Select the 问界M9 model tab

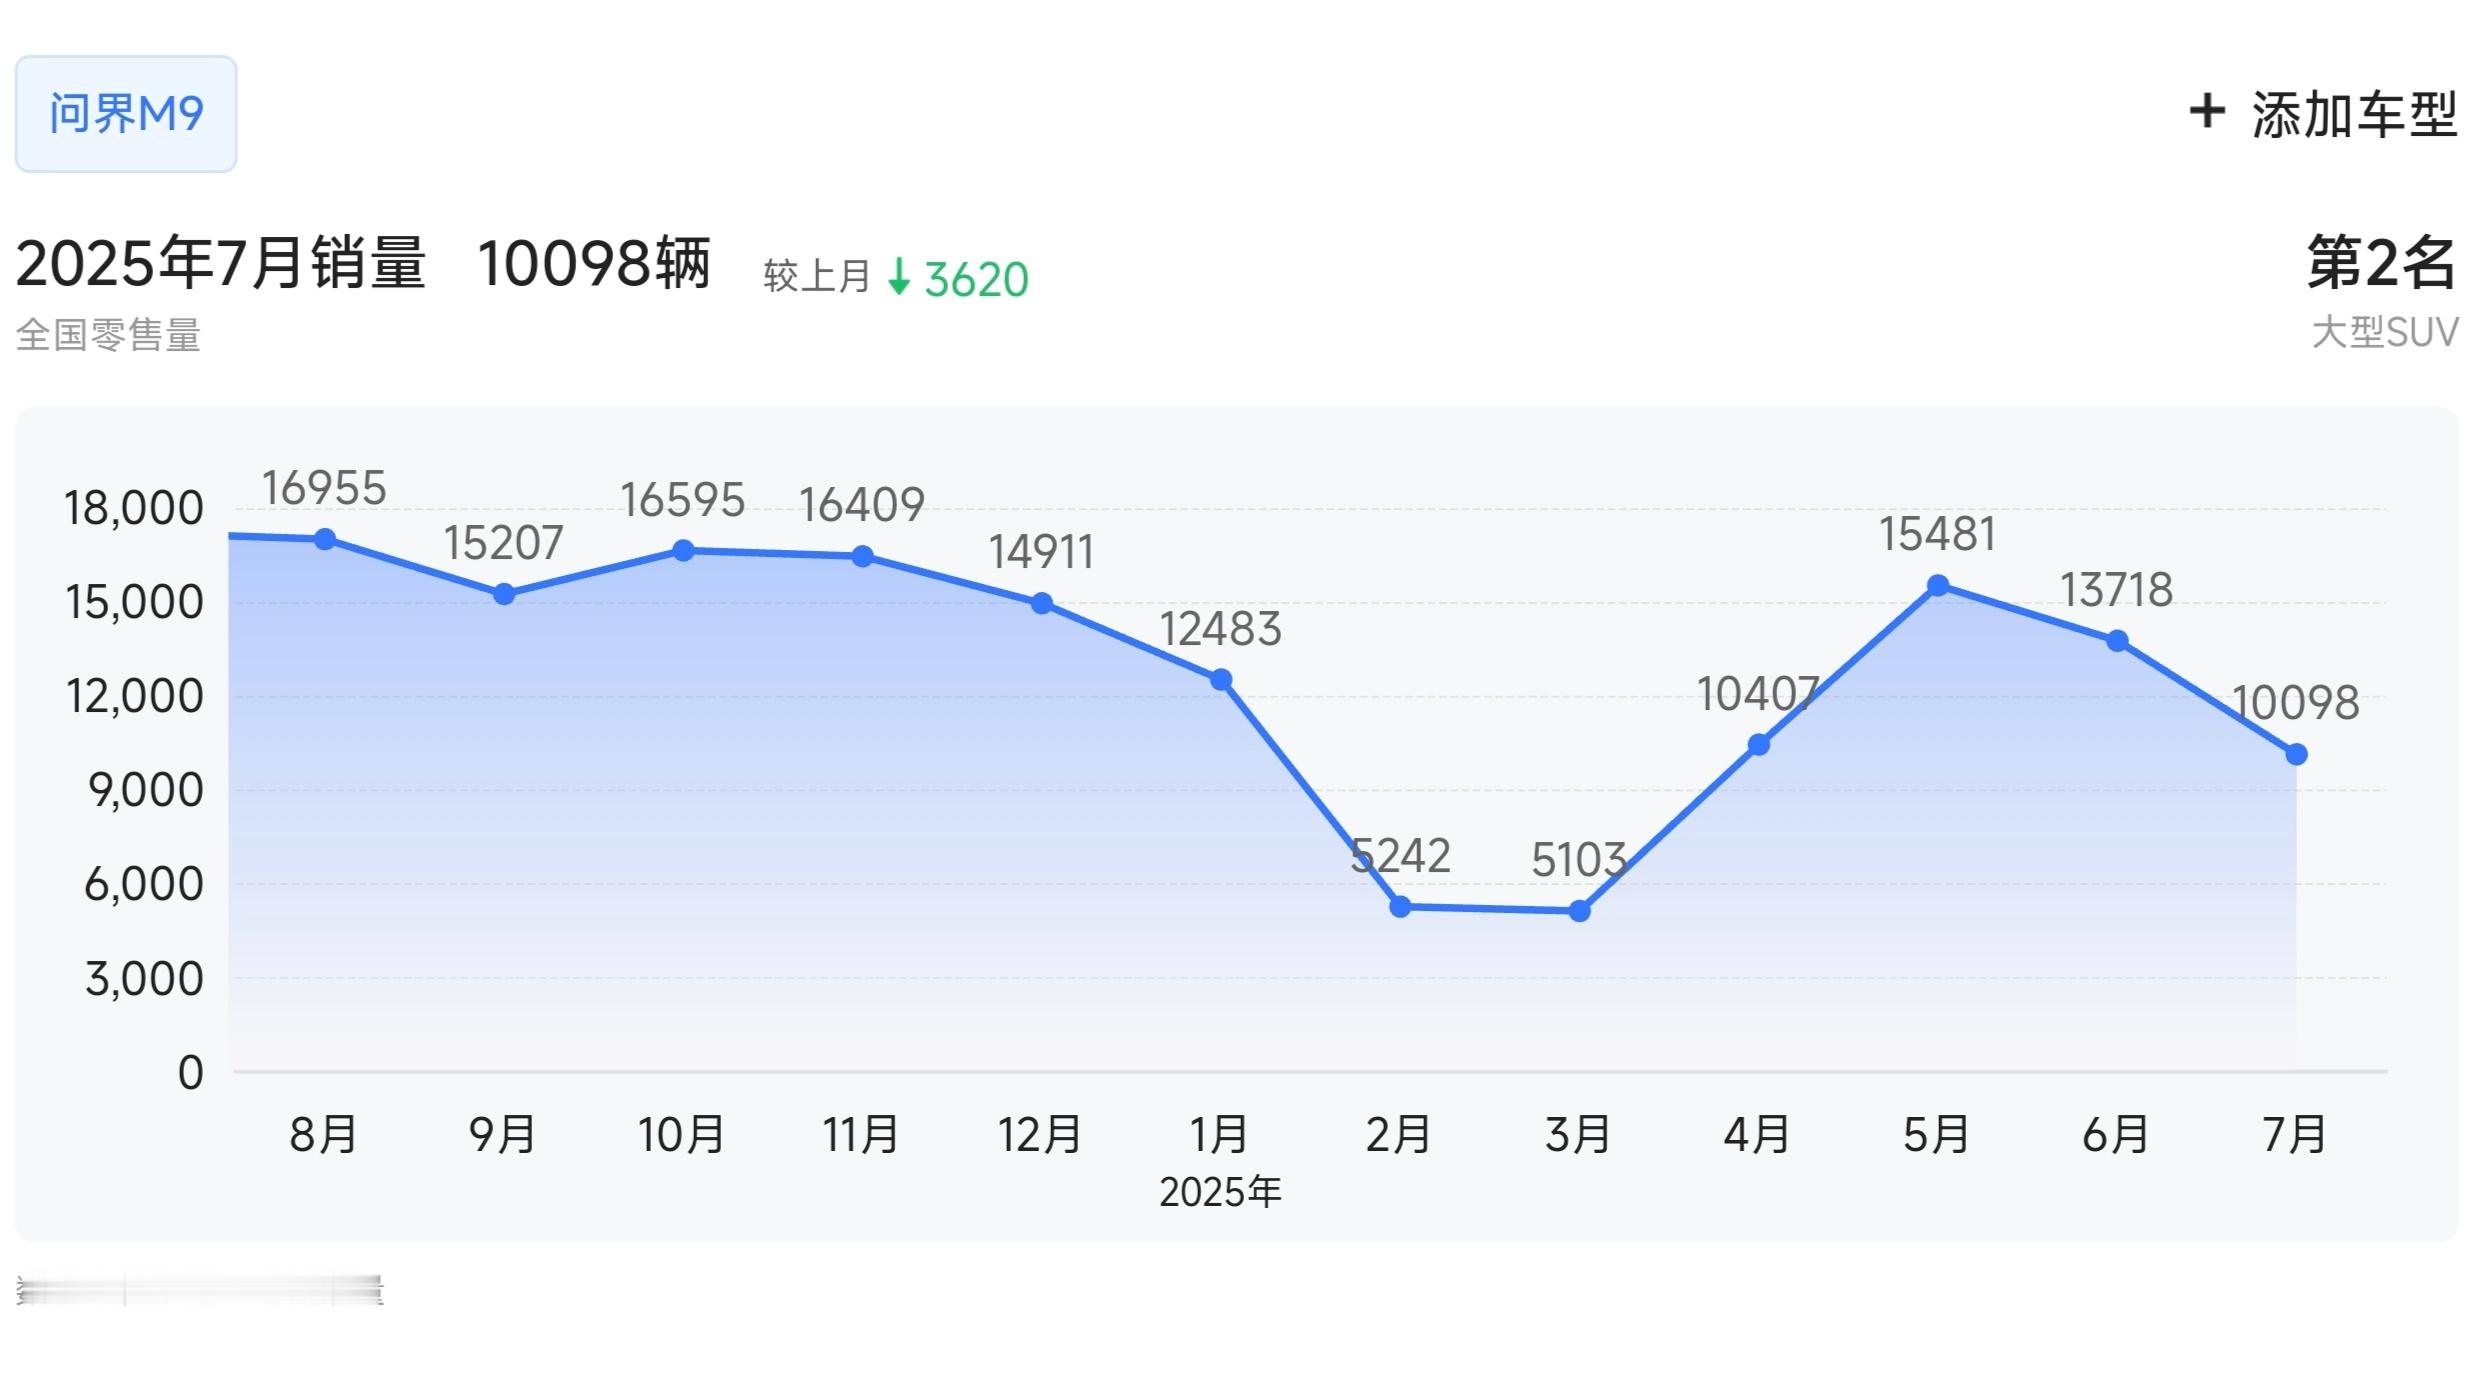tap(126, 114)
